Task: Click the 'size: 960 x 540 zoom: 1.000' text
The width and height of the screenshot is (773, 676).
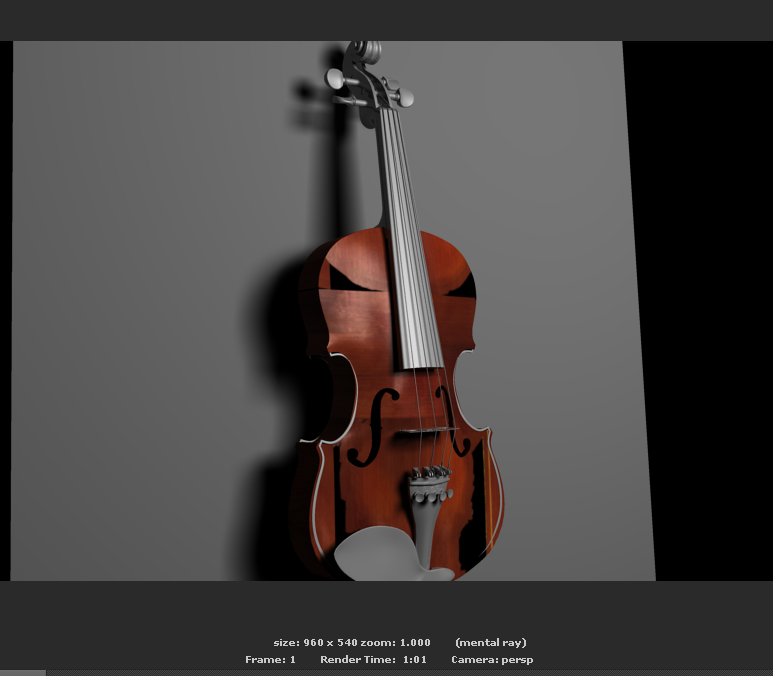Action: point(352,642)
